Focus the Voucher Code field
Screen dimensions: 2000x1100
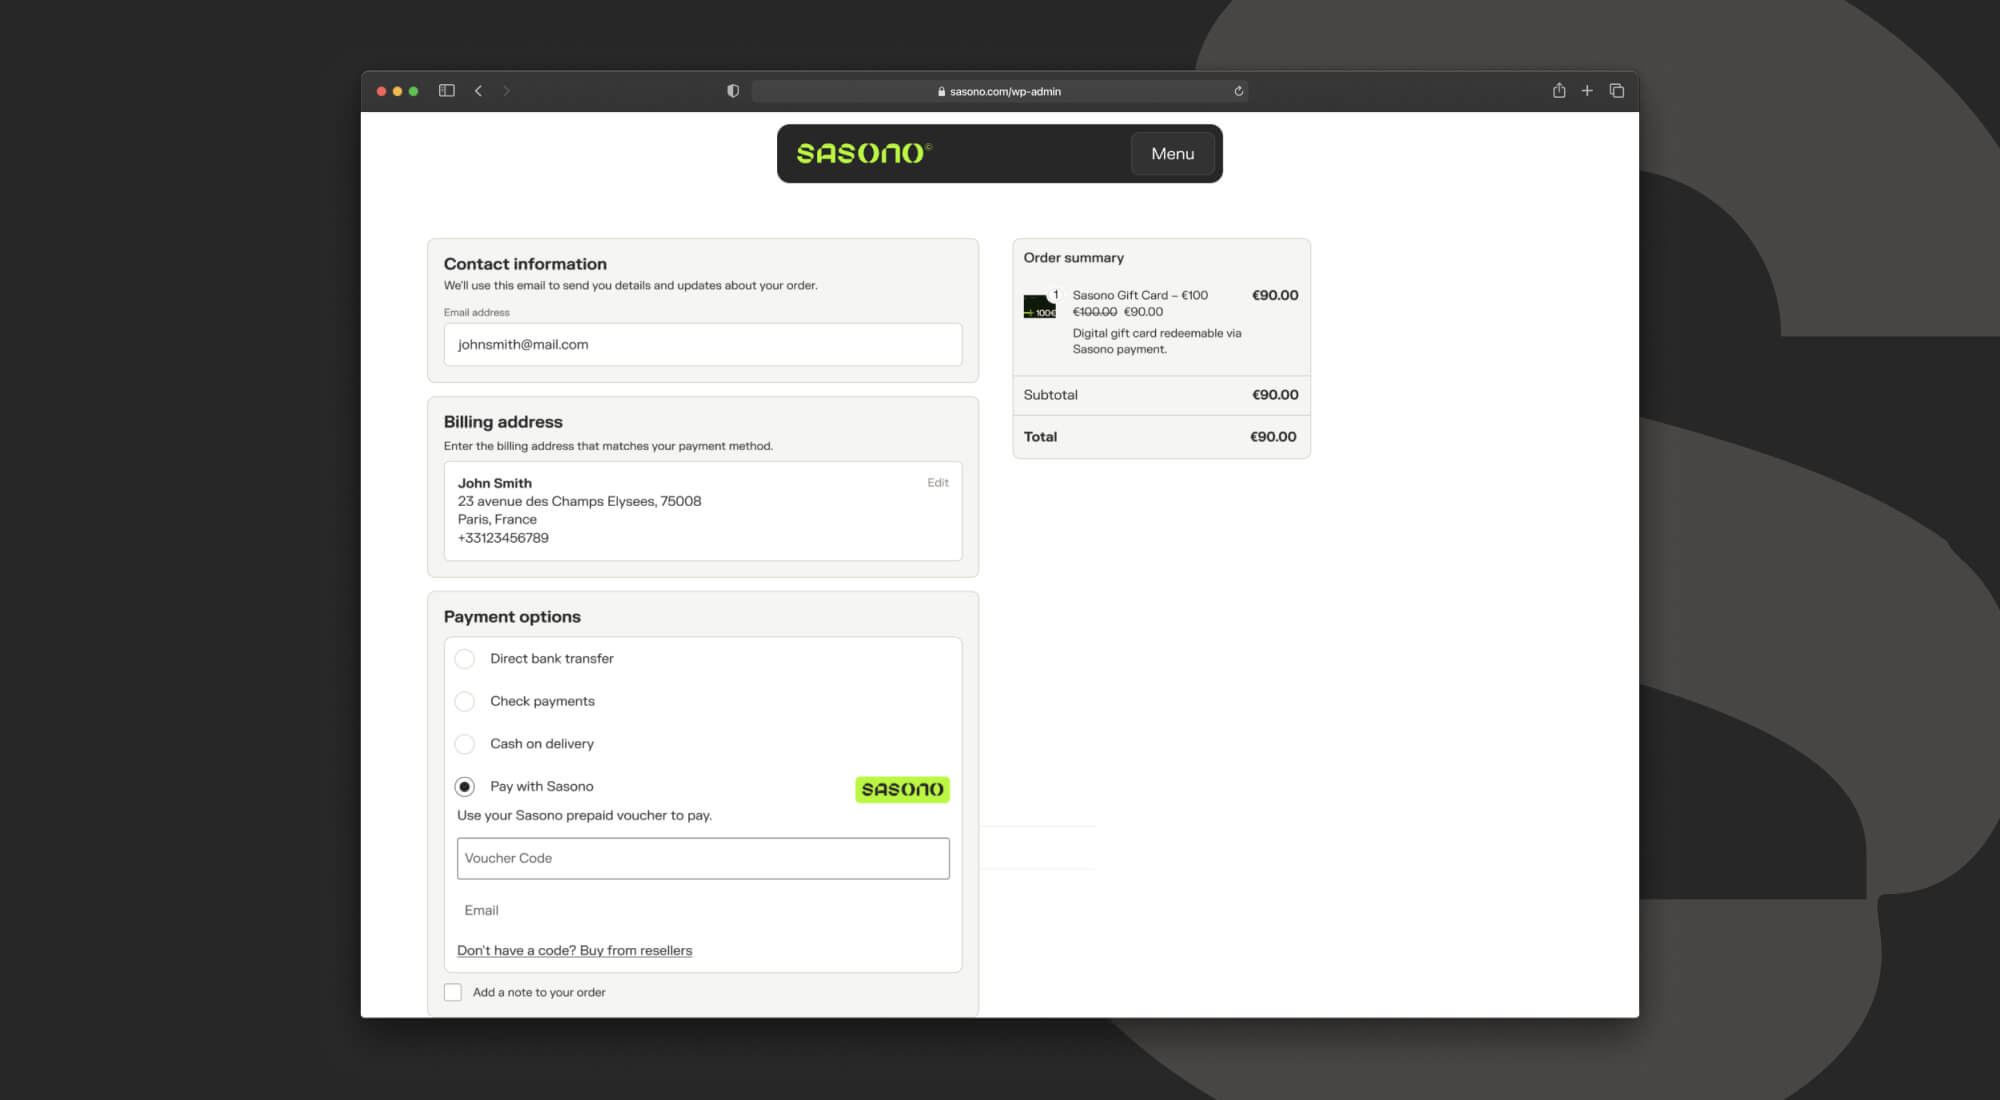click(x=702, y=858)
